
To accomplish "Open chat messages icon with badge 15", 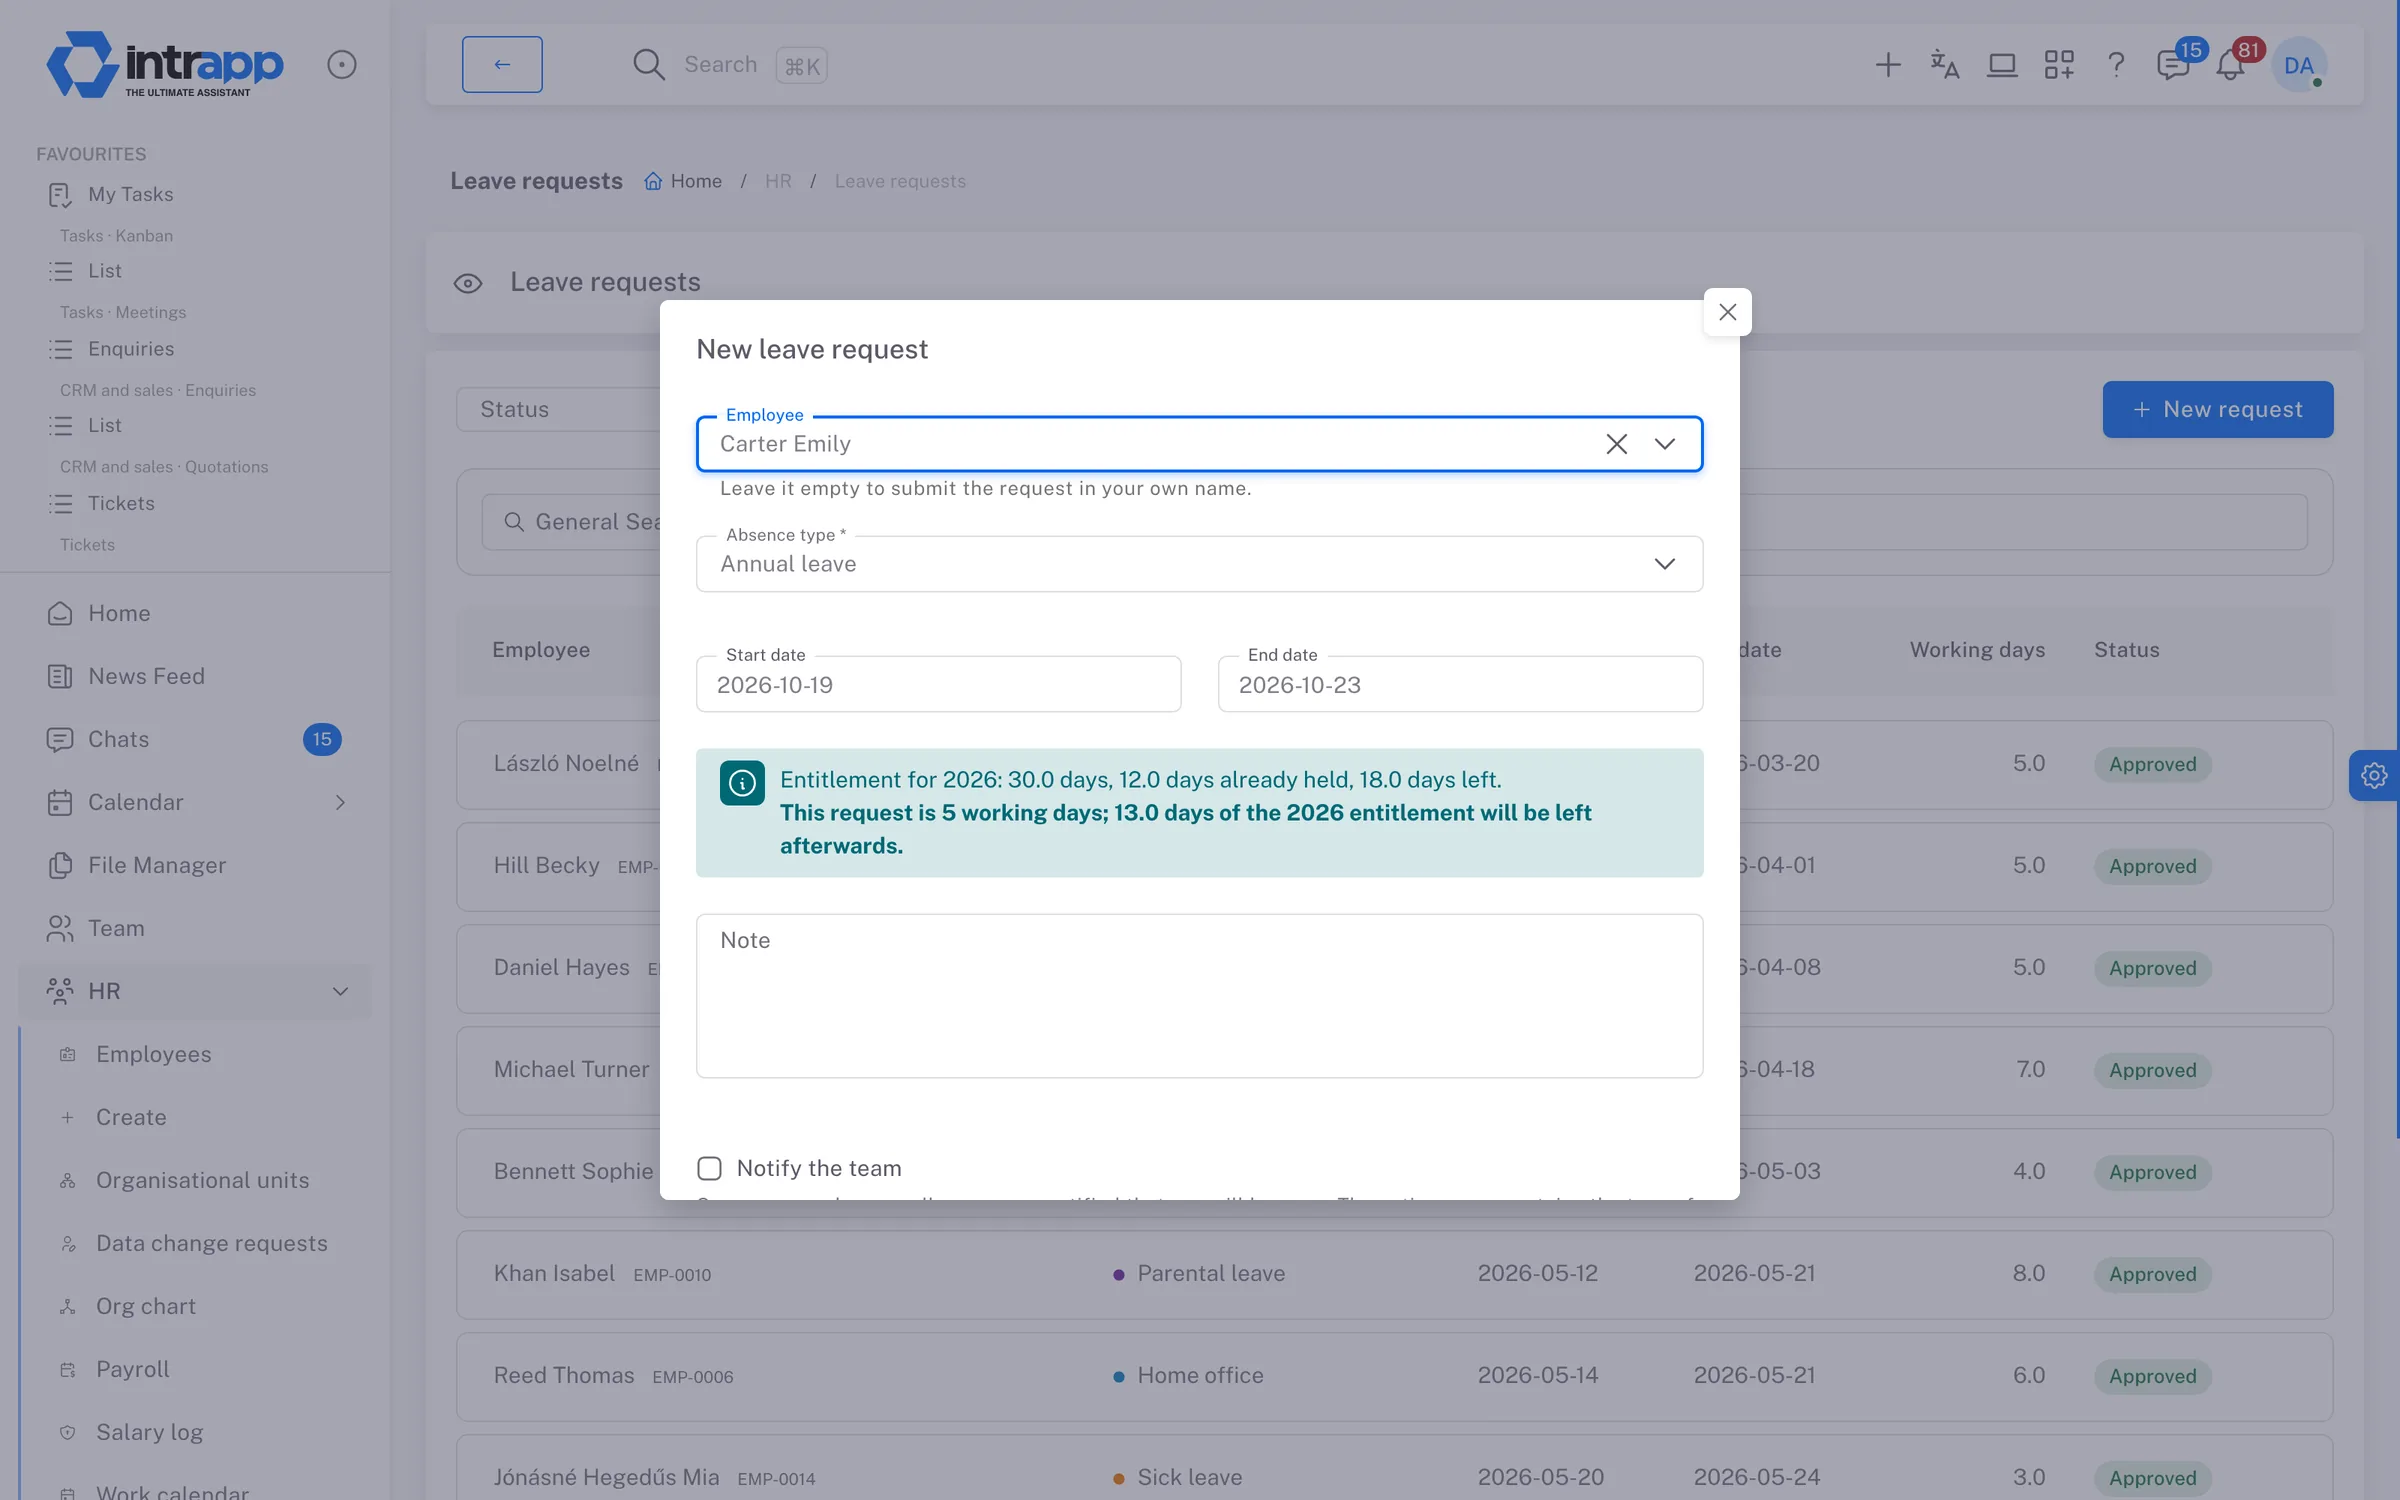I will 2173,65.
